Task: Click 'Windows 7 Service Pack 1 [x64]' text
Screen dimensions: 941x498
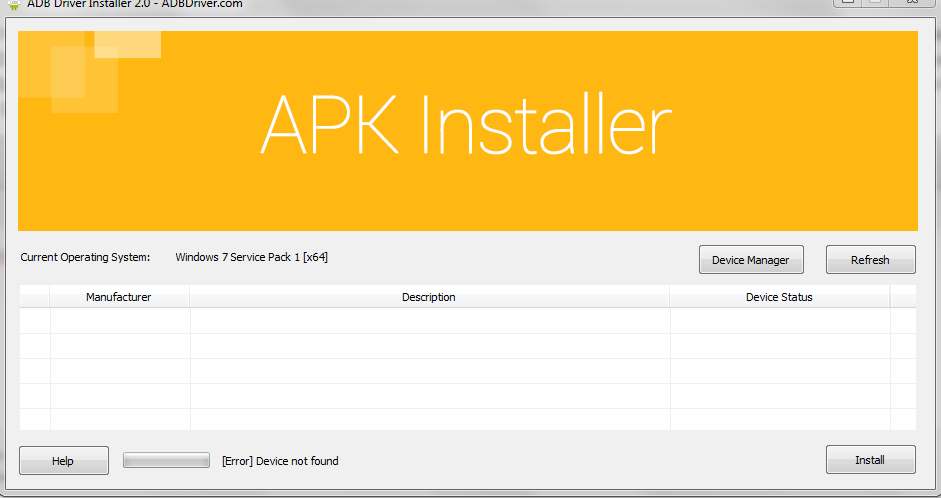Action: (x=251, y=257)
